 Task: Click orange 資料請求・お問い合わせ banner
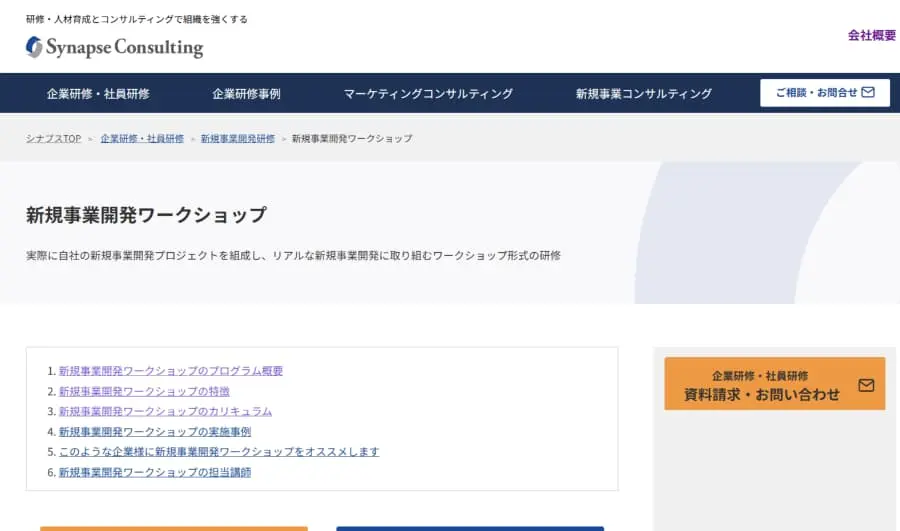click(775, 383)
